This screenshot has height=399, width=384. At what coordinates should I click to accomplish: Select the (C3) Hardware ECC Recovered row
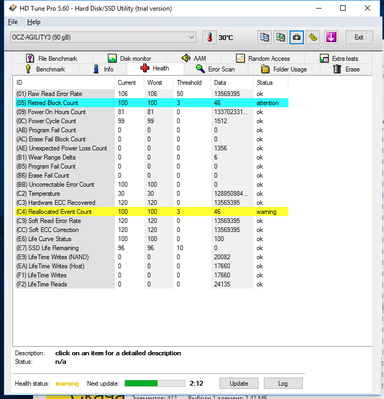(x=152, y=203)
